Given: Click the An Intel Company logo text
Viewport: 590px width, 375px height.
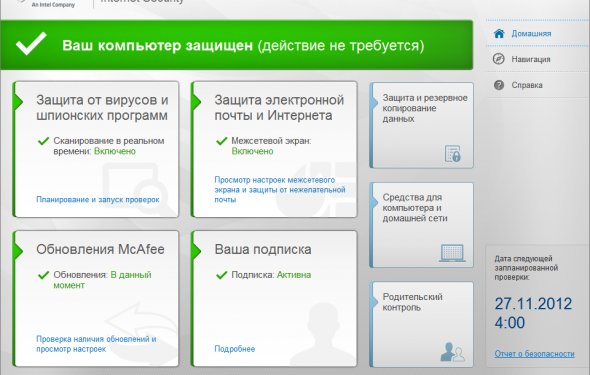Looking at the screenshot, I should click(x=53, y=5).
